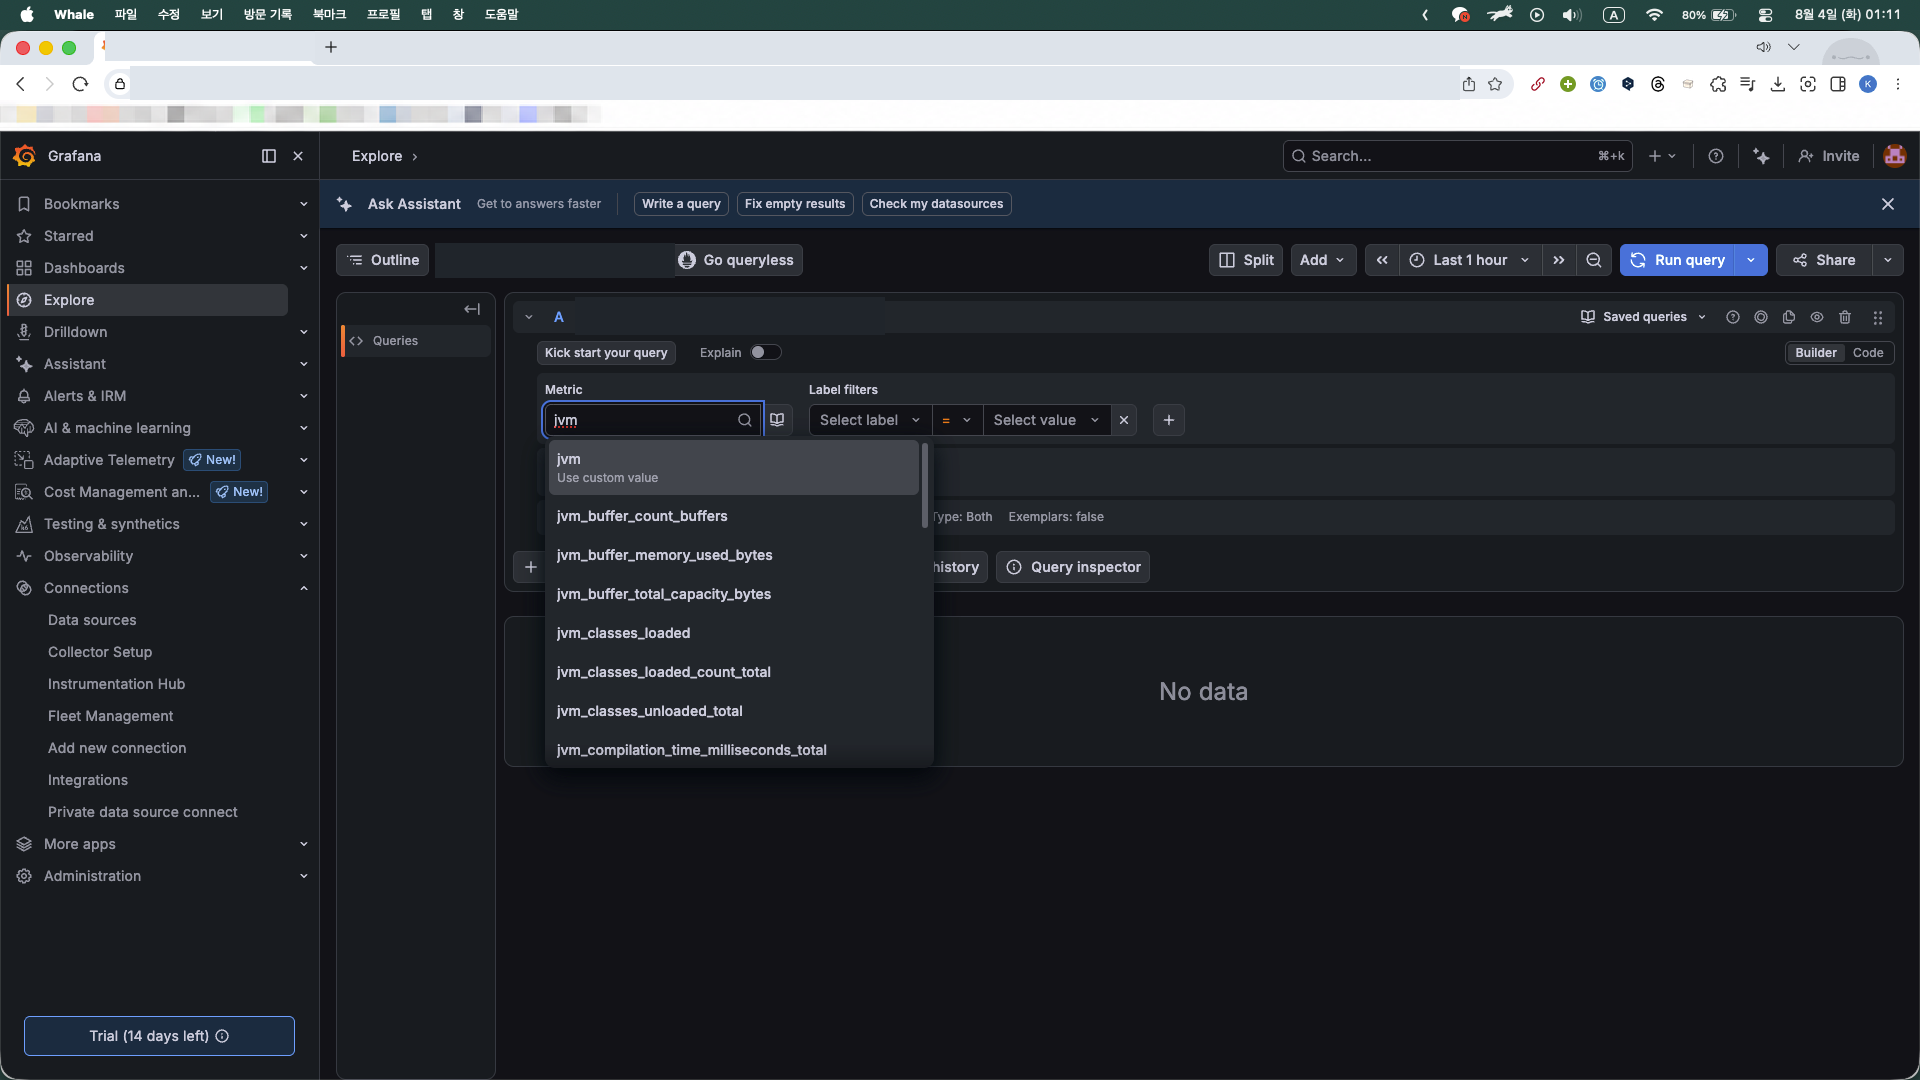Open the Share options arrow
Viewport: 1920px width, 1080px height.
1888,260
